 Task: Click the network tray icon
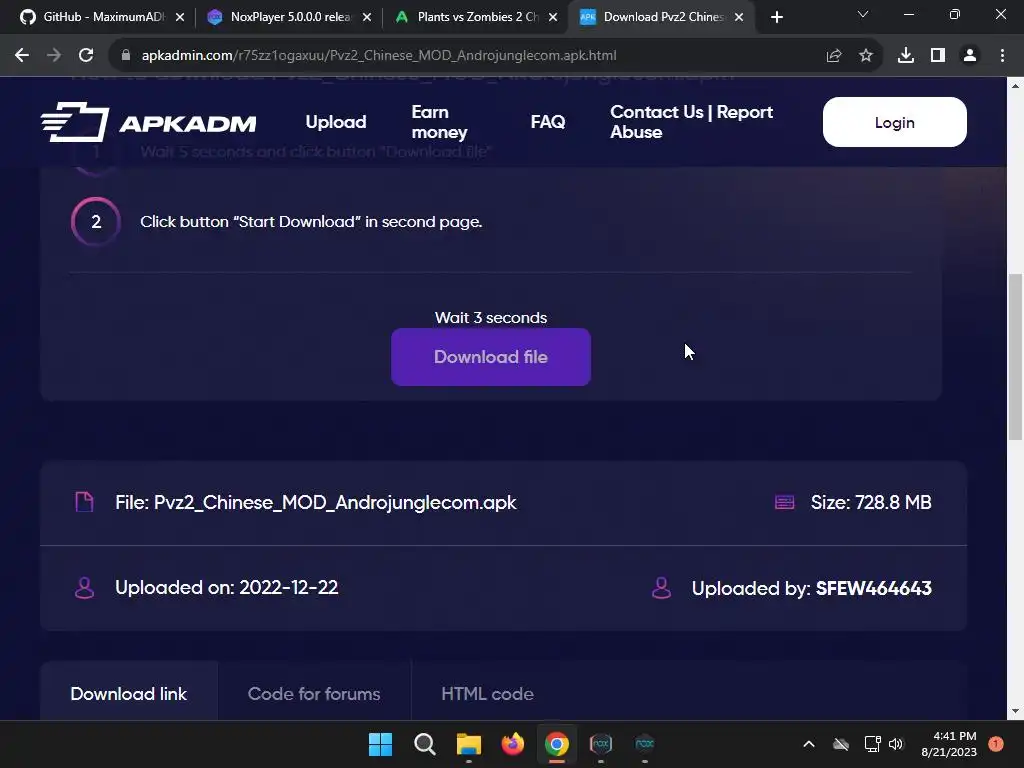pos(872,744)
